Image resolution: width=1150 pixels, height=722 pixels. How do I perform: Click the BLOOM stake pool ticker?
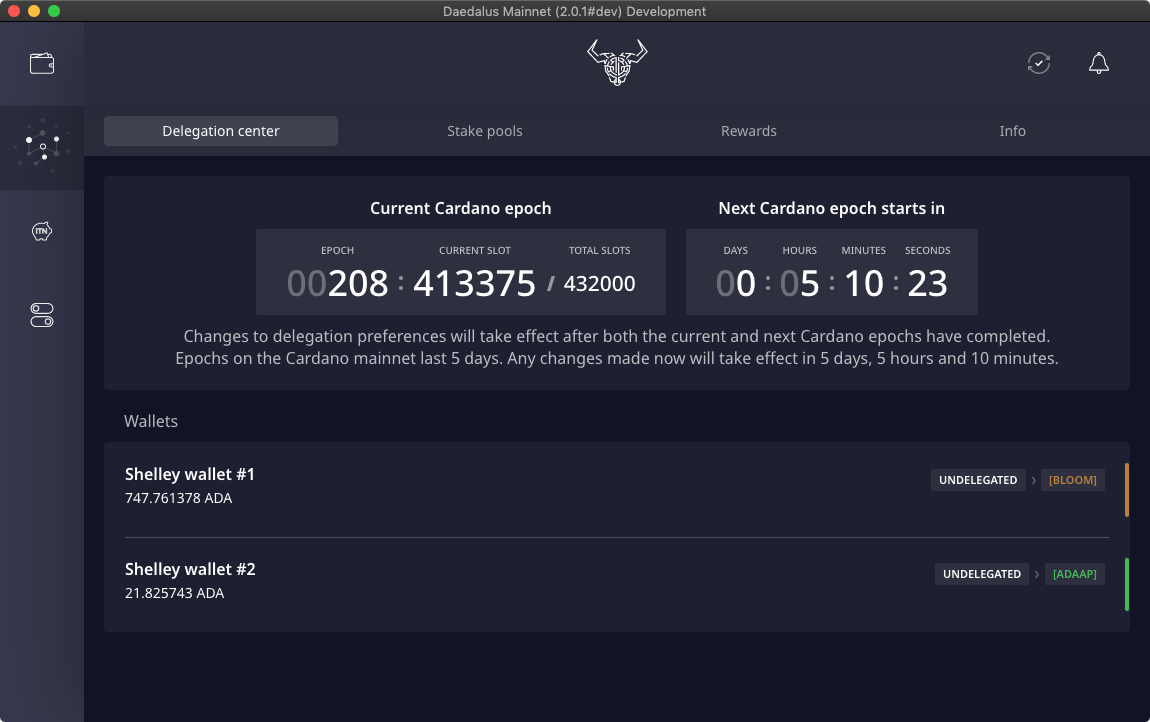coord(1072,480)
